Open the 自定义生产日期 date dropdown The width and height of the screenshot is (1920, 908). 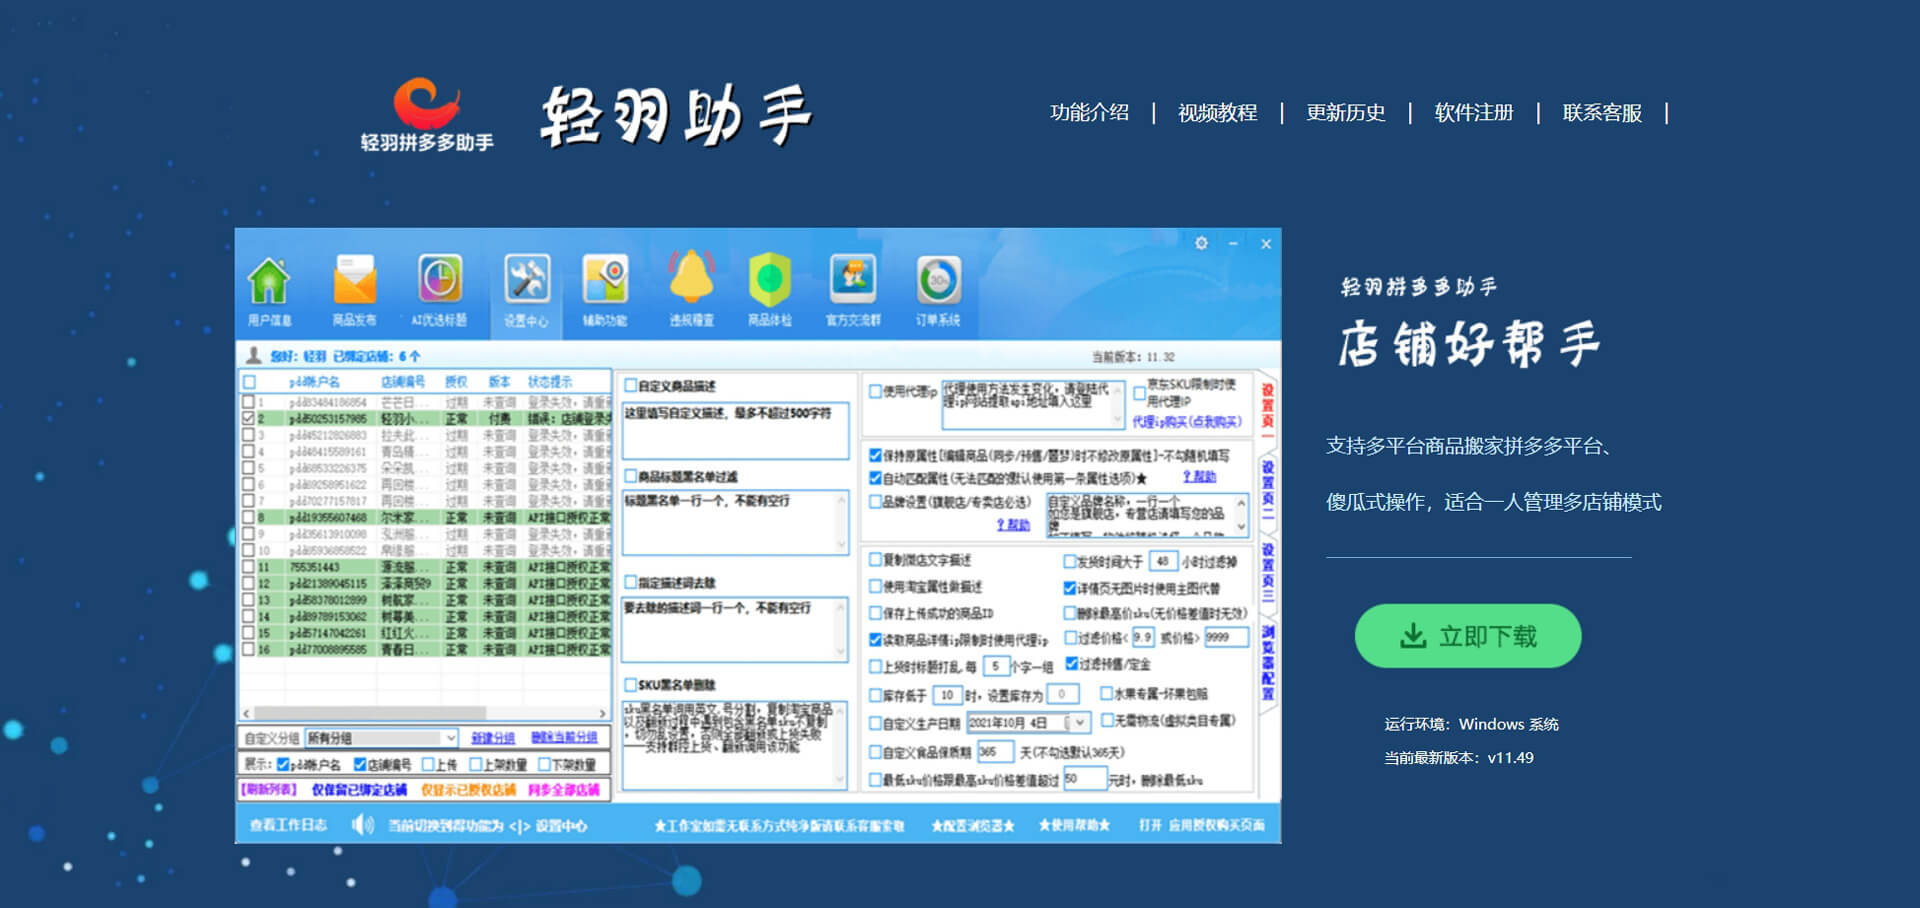tap(1079, 722)
